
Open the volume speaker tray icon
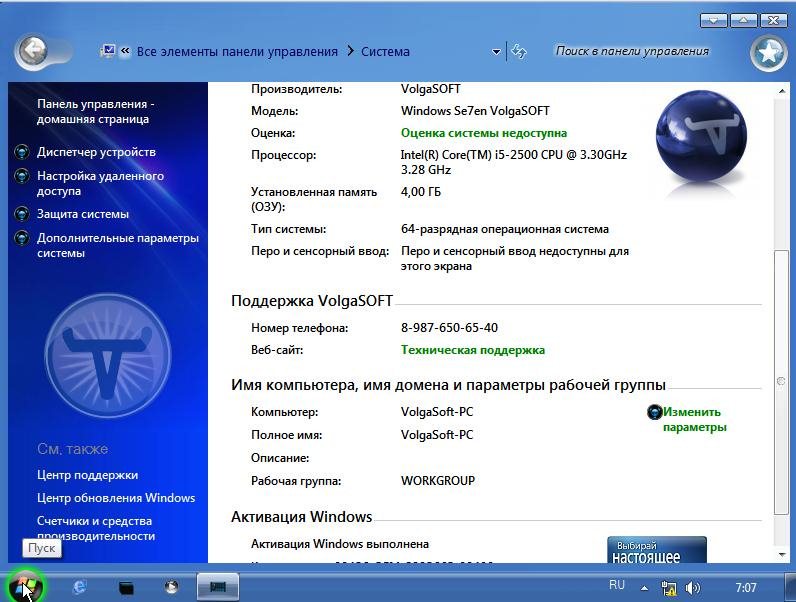point(692,587)
